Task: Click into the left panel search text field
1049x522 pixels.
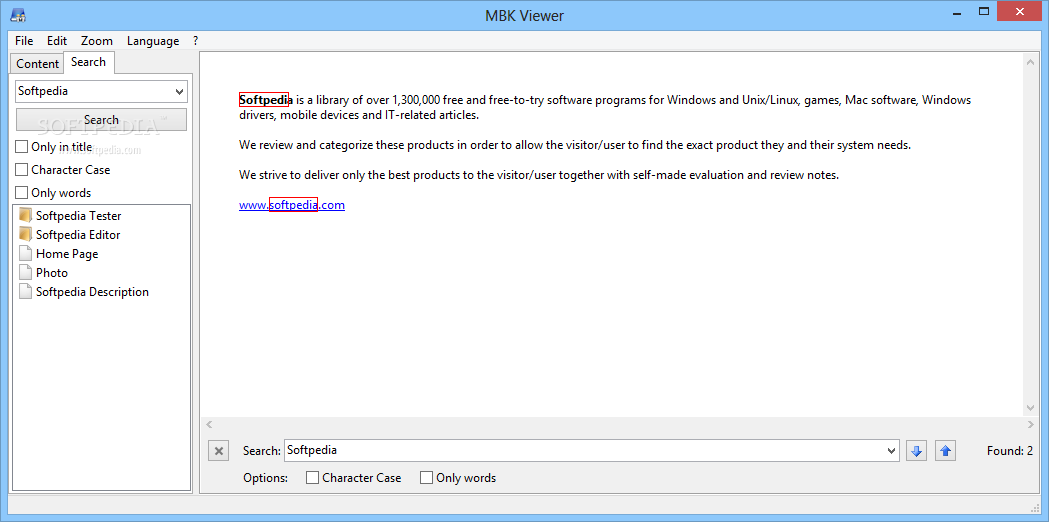Action: [x=94, y=92]
